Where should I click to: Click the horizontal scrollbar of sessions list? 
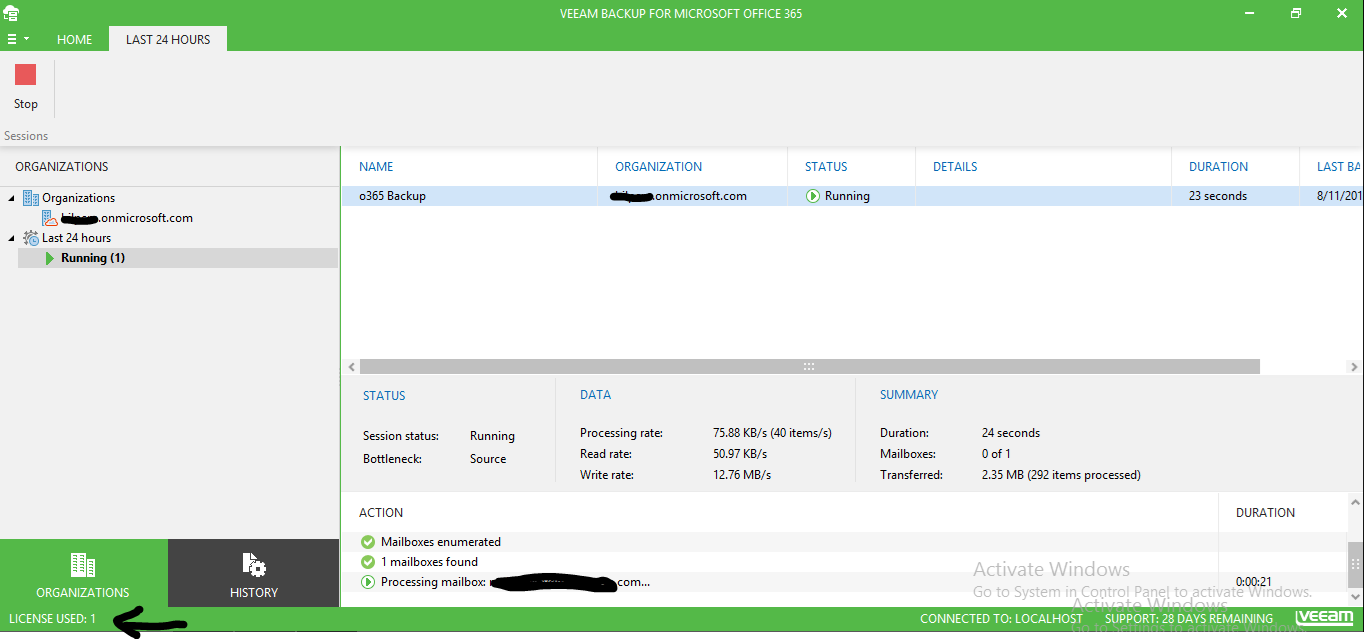tap(809, 367)
